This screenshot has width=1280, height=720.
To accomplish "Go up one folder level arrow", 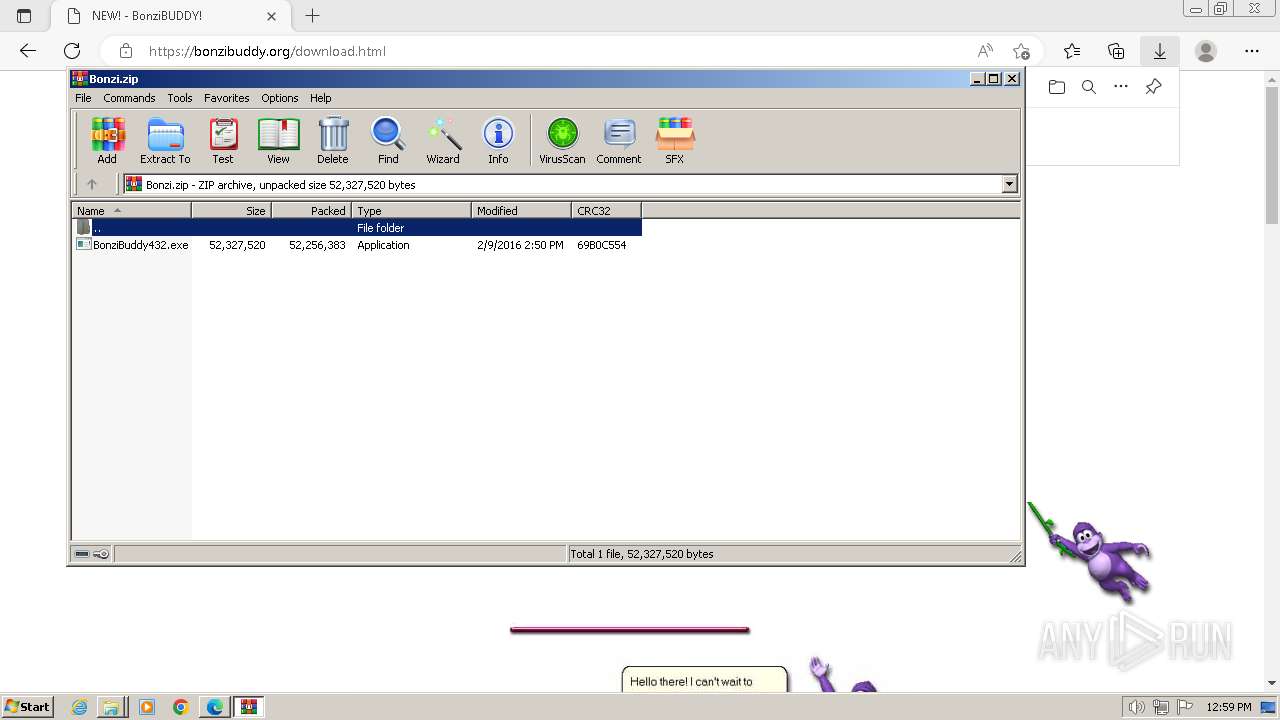I will [x=92, y=184].
